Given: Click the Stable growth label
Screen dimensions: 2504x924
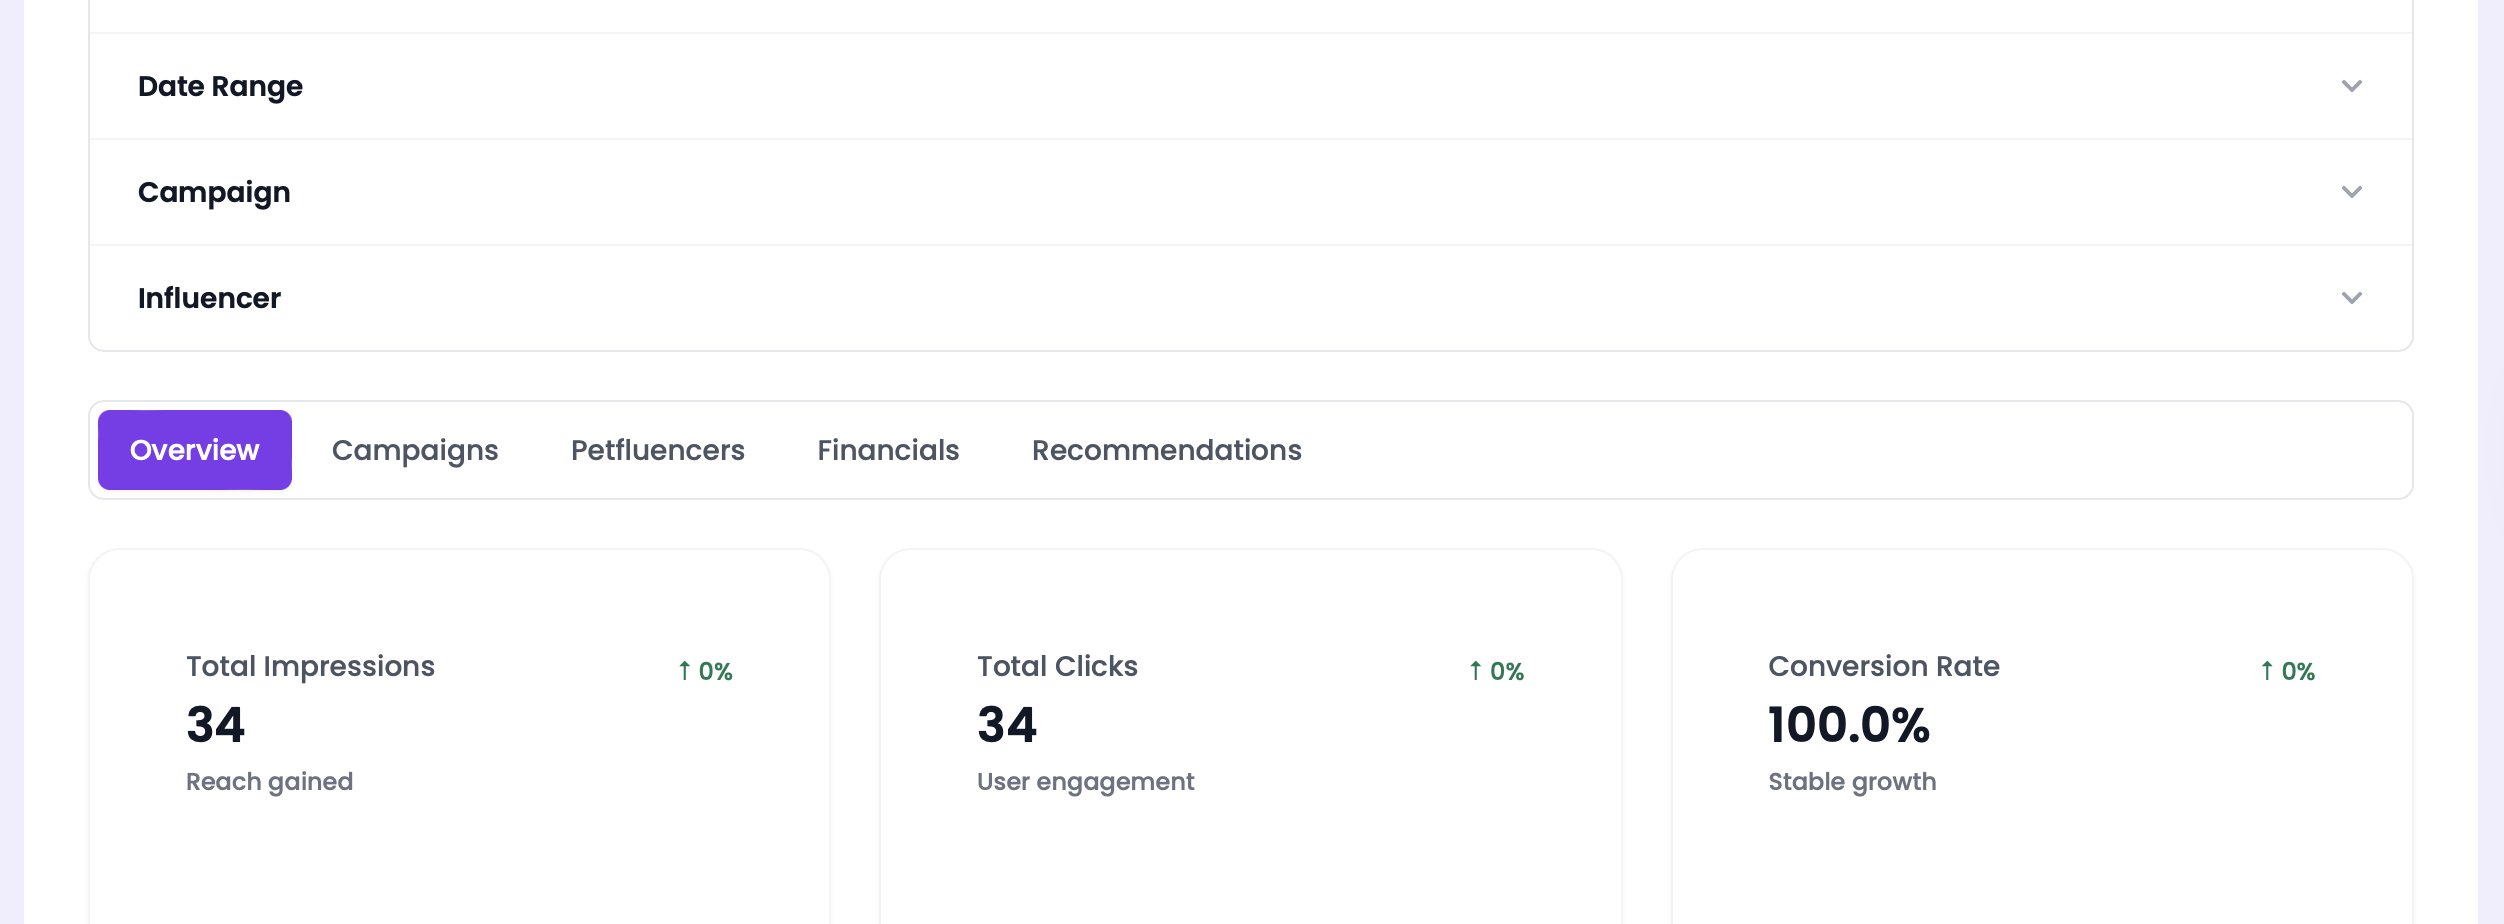Looking at the screenshot, I should point(1851,781).
